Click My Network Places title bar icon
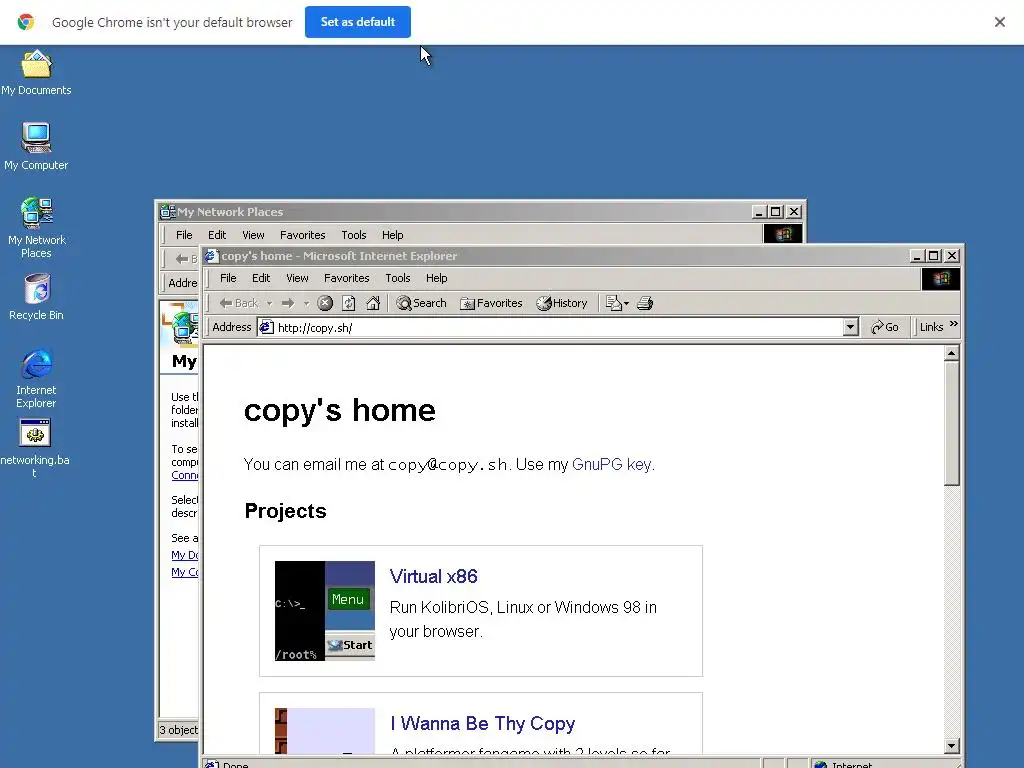1024x768 pixels. 168,212
